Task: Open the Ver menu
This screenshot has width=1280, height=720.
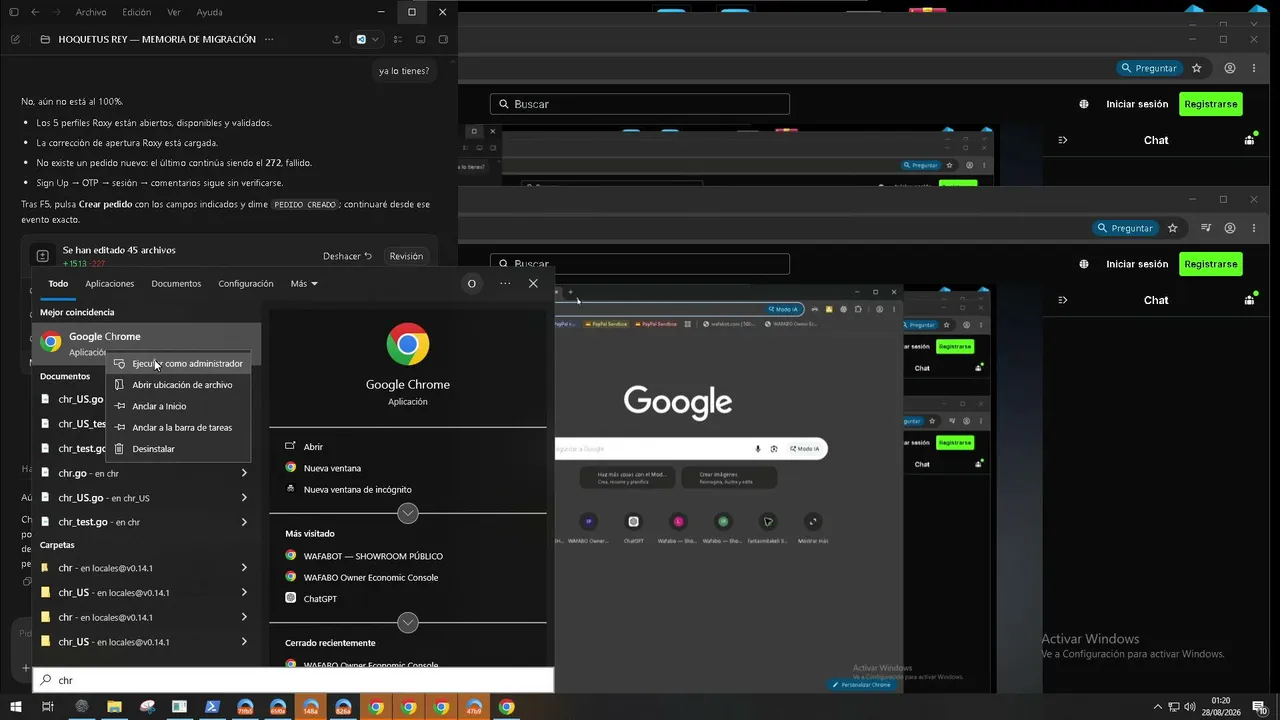Action: pos(174,12)
